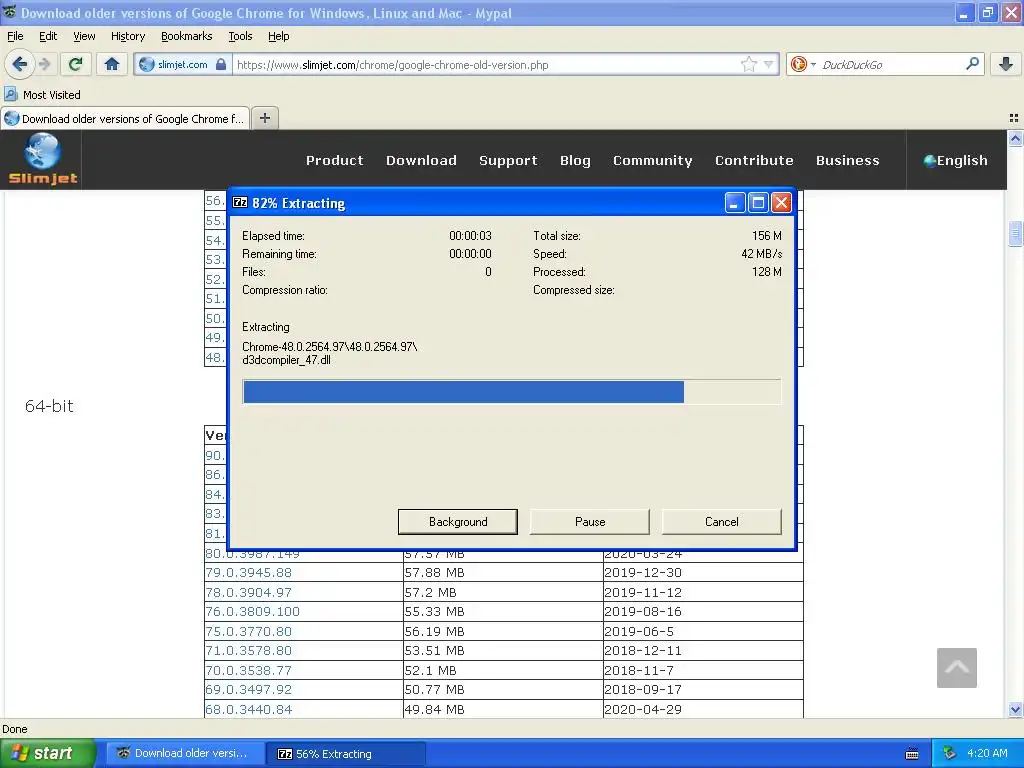
Task: Open the View menu
Action: click(x=84, y=36)
